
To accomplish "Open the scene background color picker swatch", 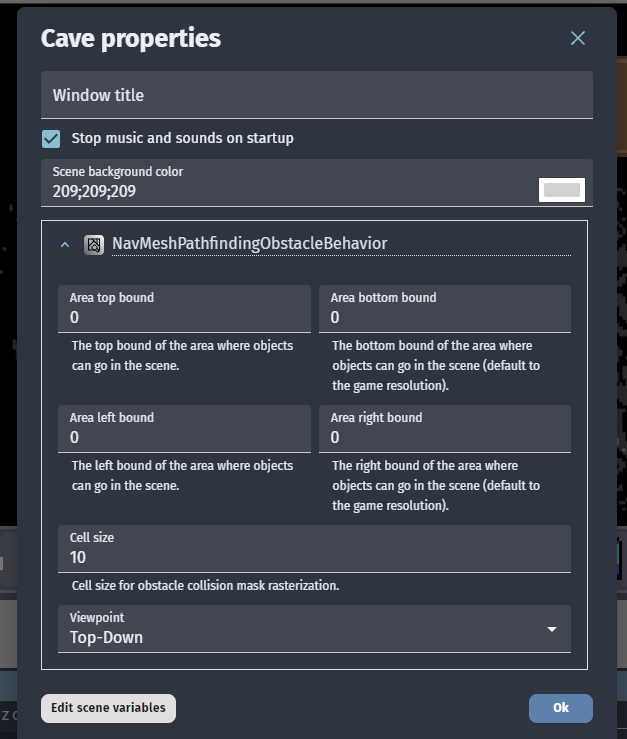I will click(x=561, y=189).
